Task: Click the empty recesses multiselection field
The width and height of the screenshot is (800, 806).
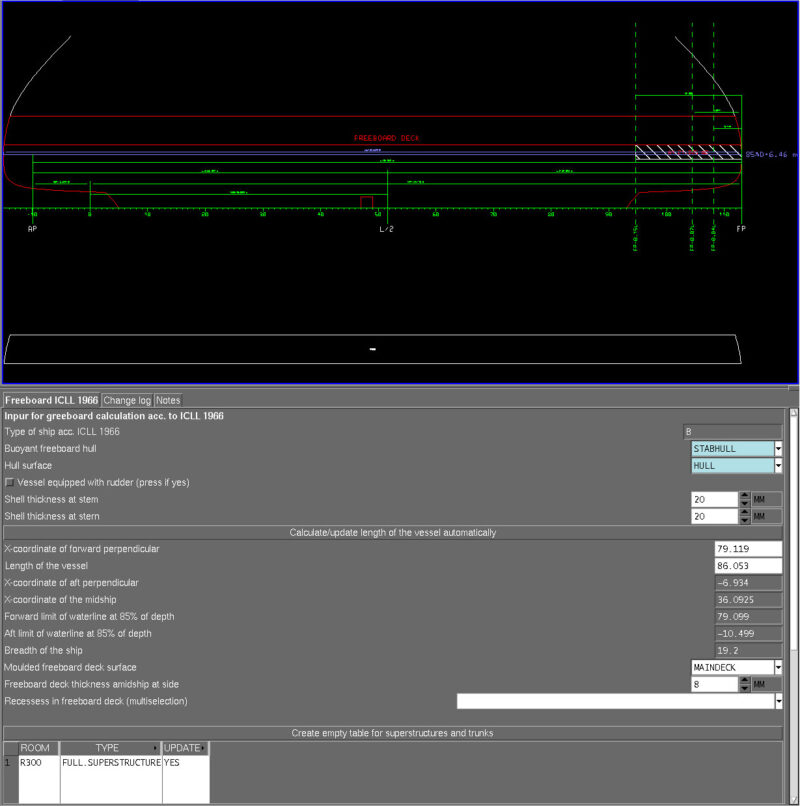Action: tap(615, 701)
